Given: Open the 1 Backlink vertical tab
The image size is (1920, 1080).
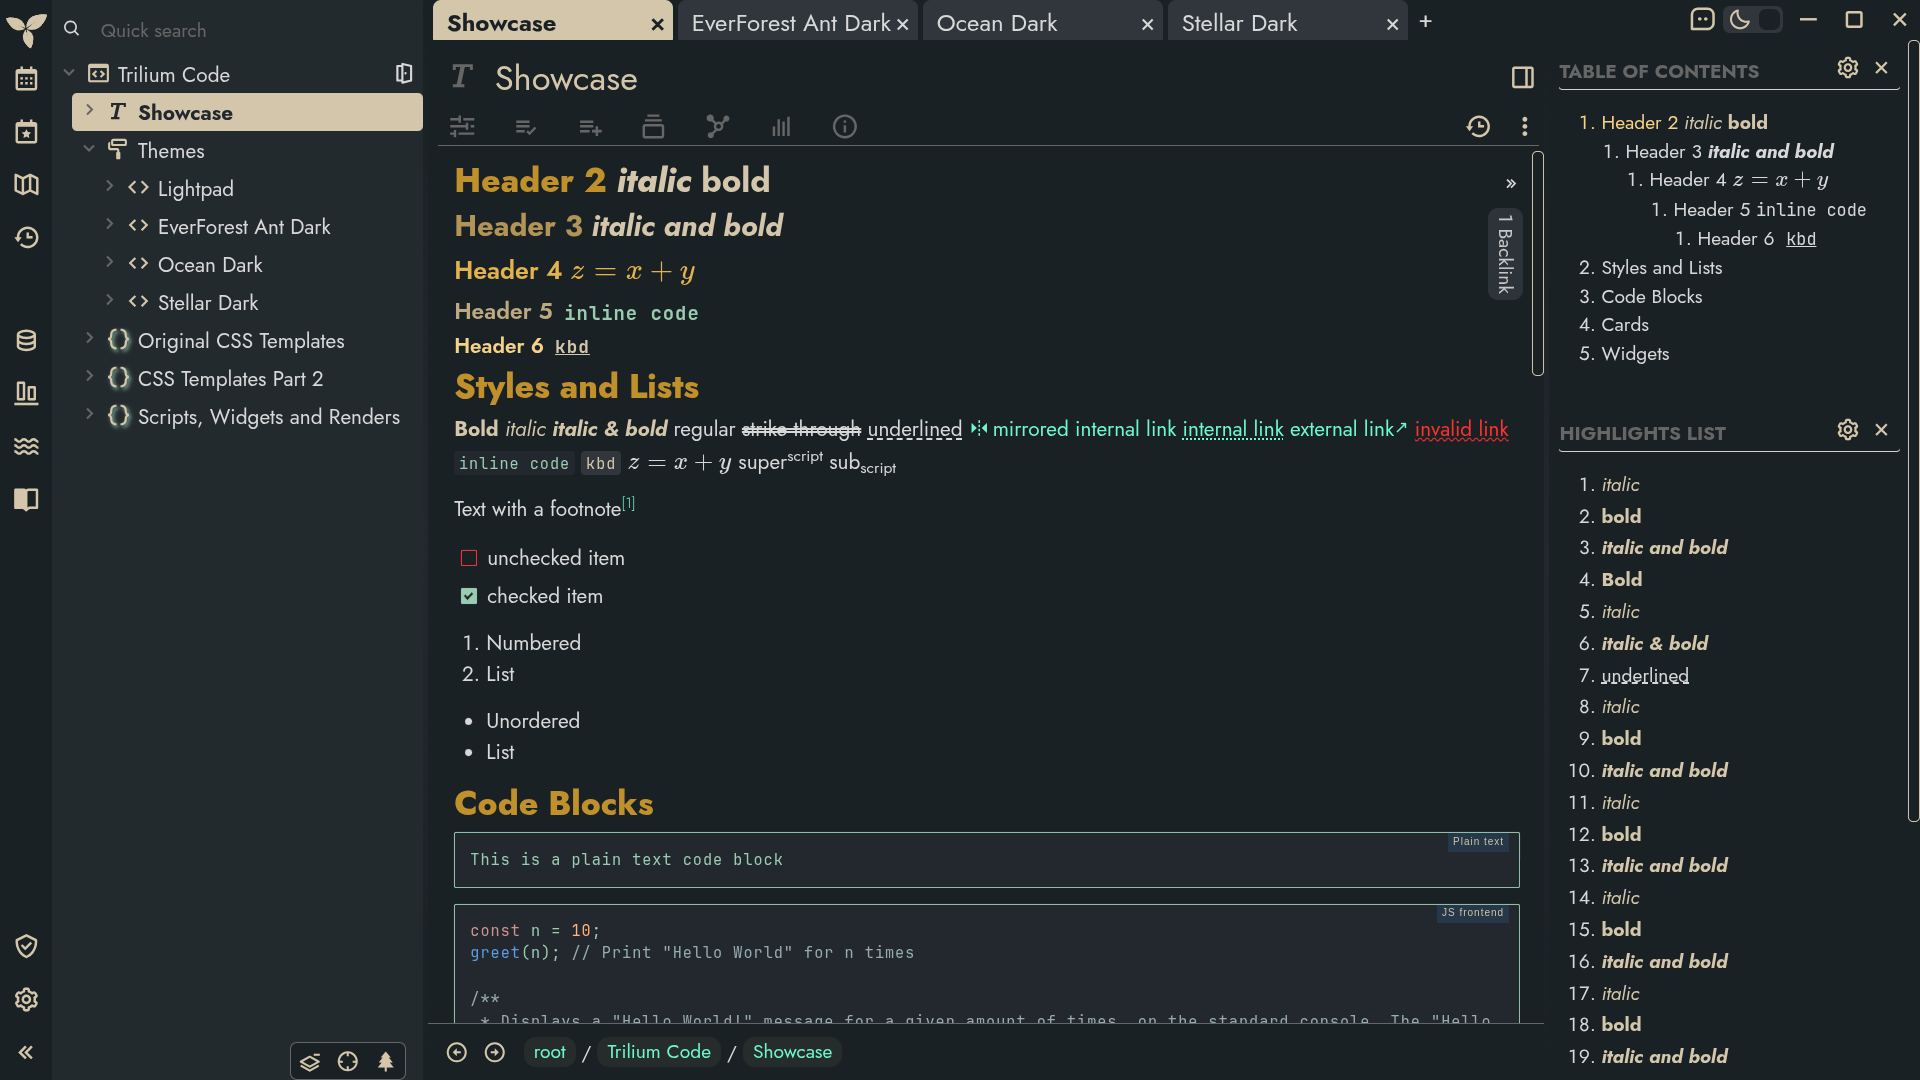Looking at the screenshot, I should pos(1505,254).
